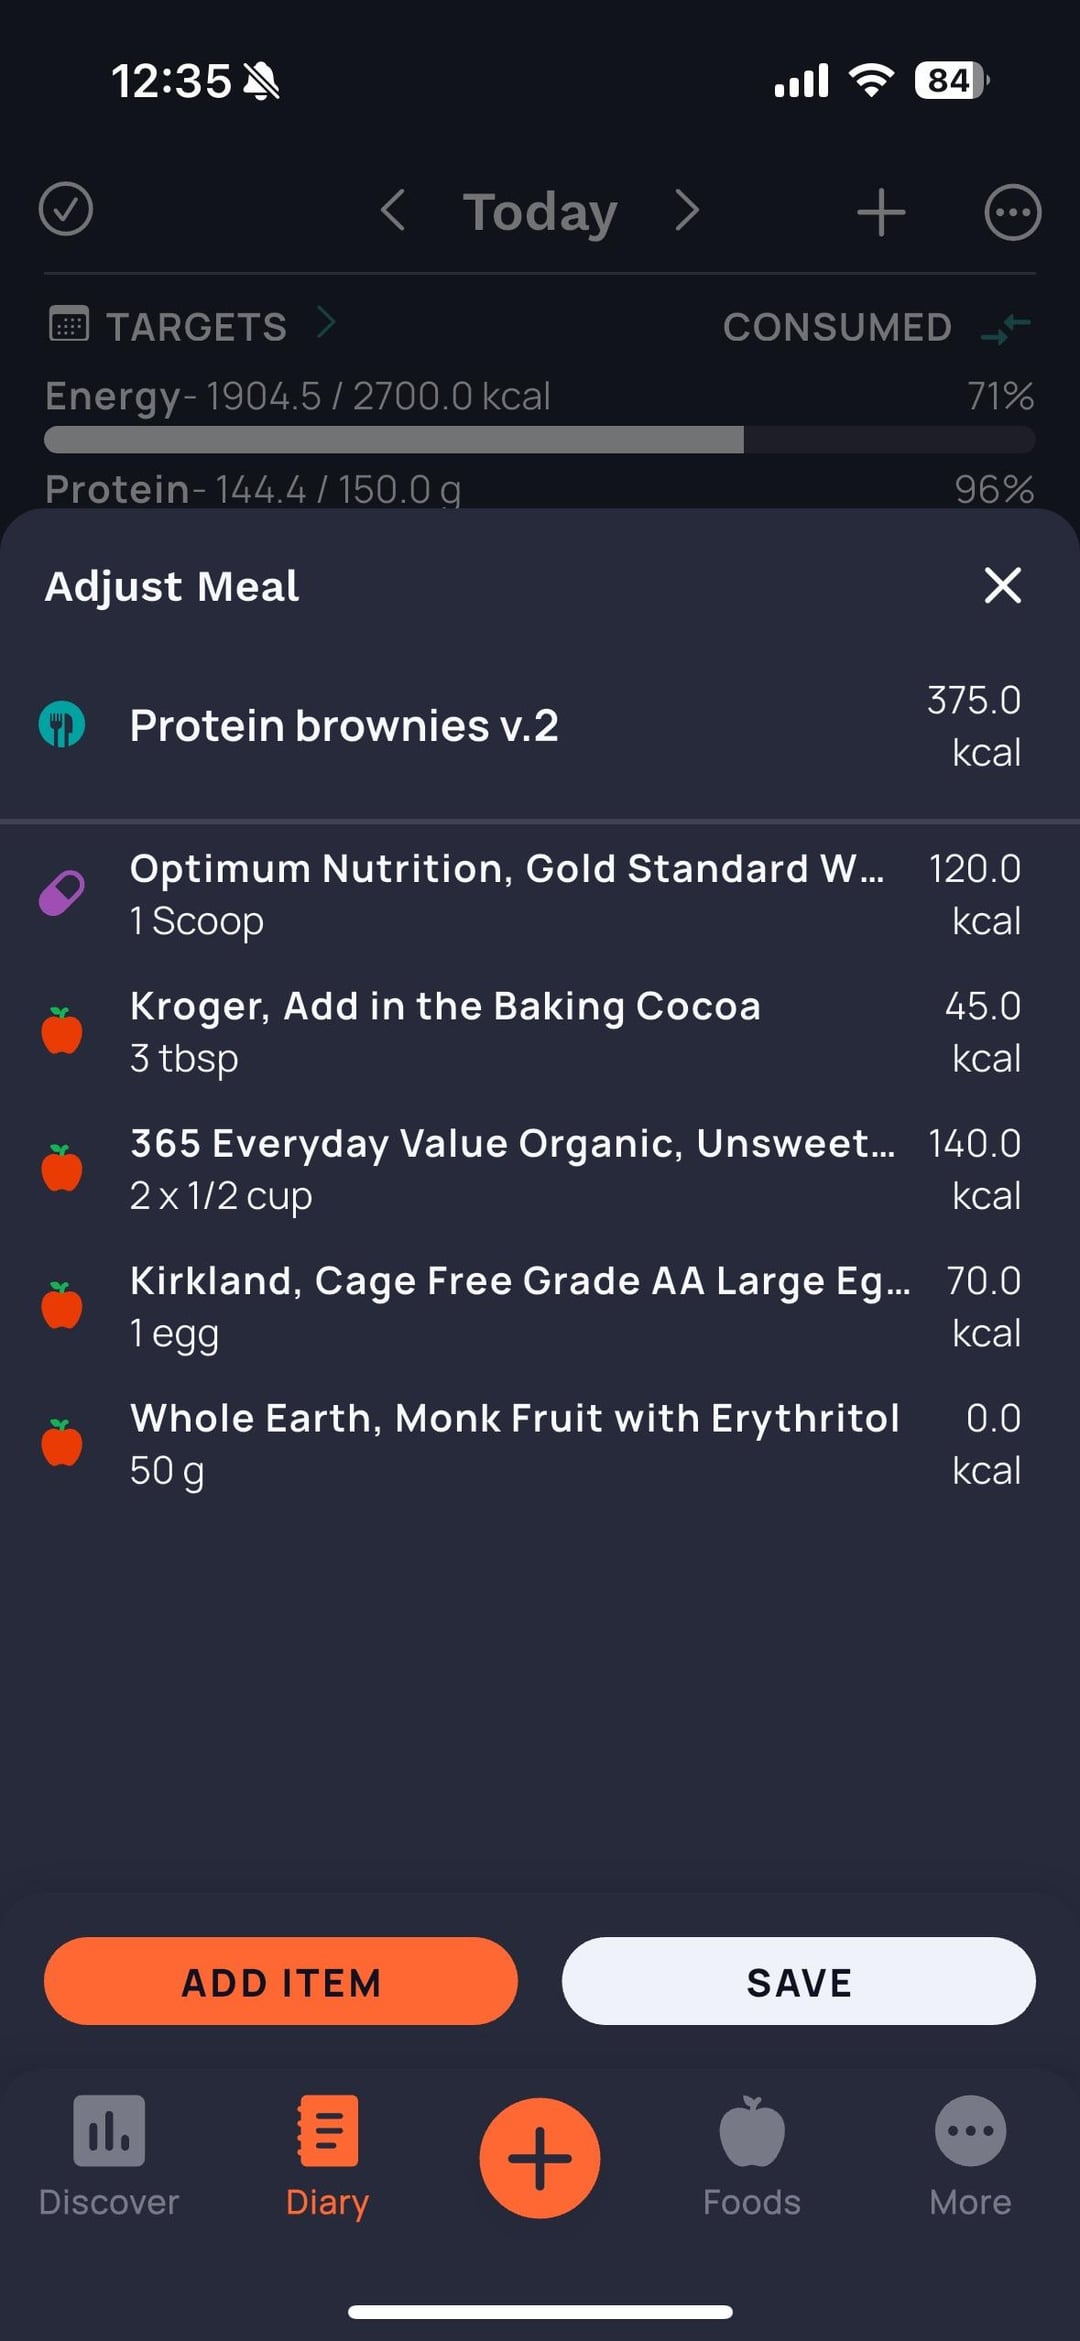Open the 365 Everyday Value Organic item
Image resolution: width=1080 pixels, height=2341 pixels.
tap(512, 1168)
